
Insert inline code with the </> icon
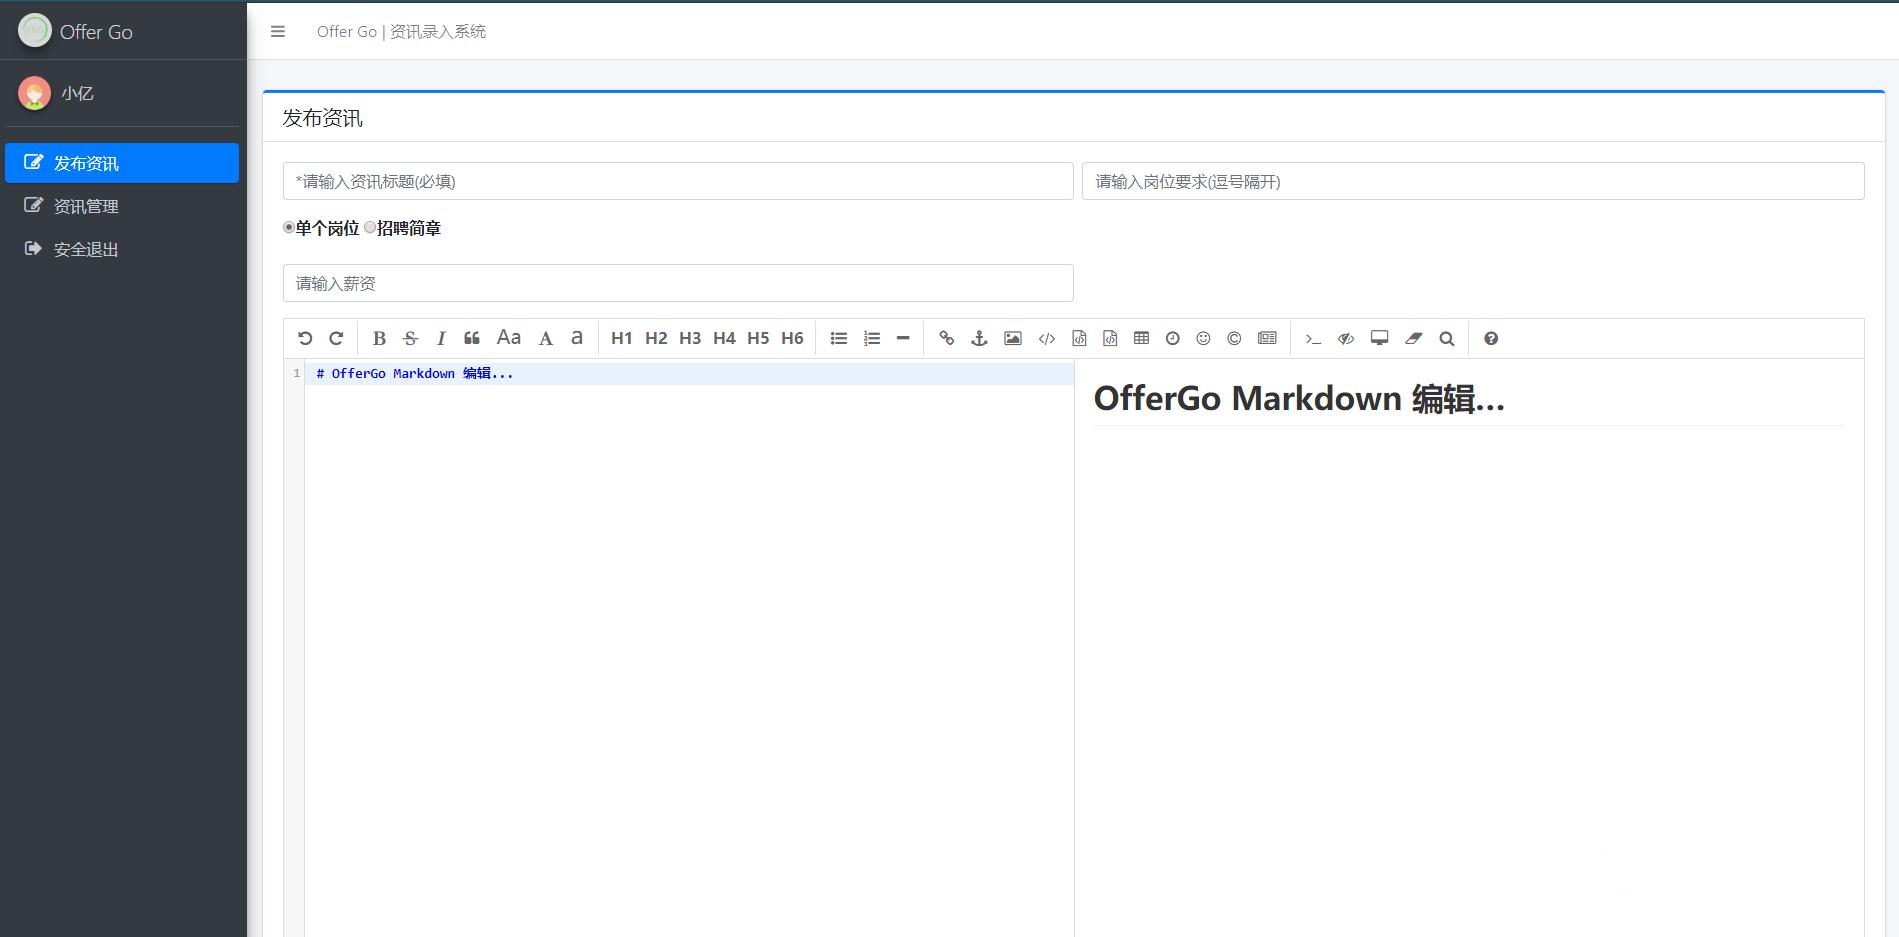point(1047,338)
